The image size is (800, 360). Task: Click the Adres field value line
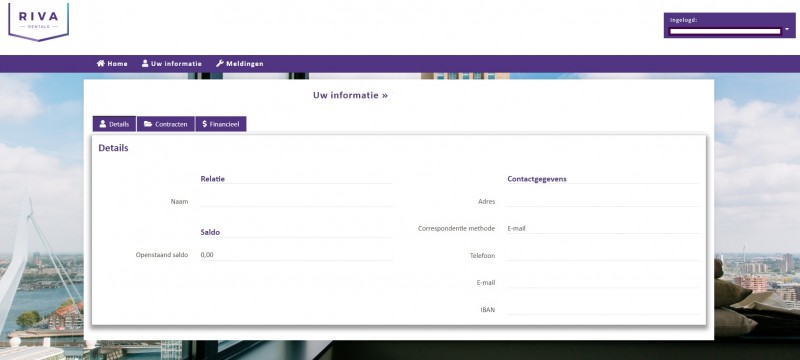click(x=603, y=201)
